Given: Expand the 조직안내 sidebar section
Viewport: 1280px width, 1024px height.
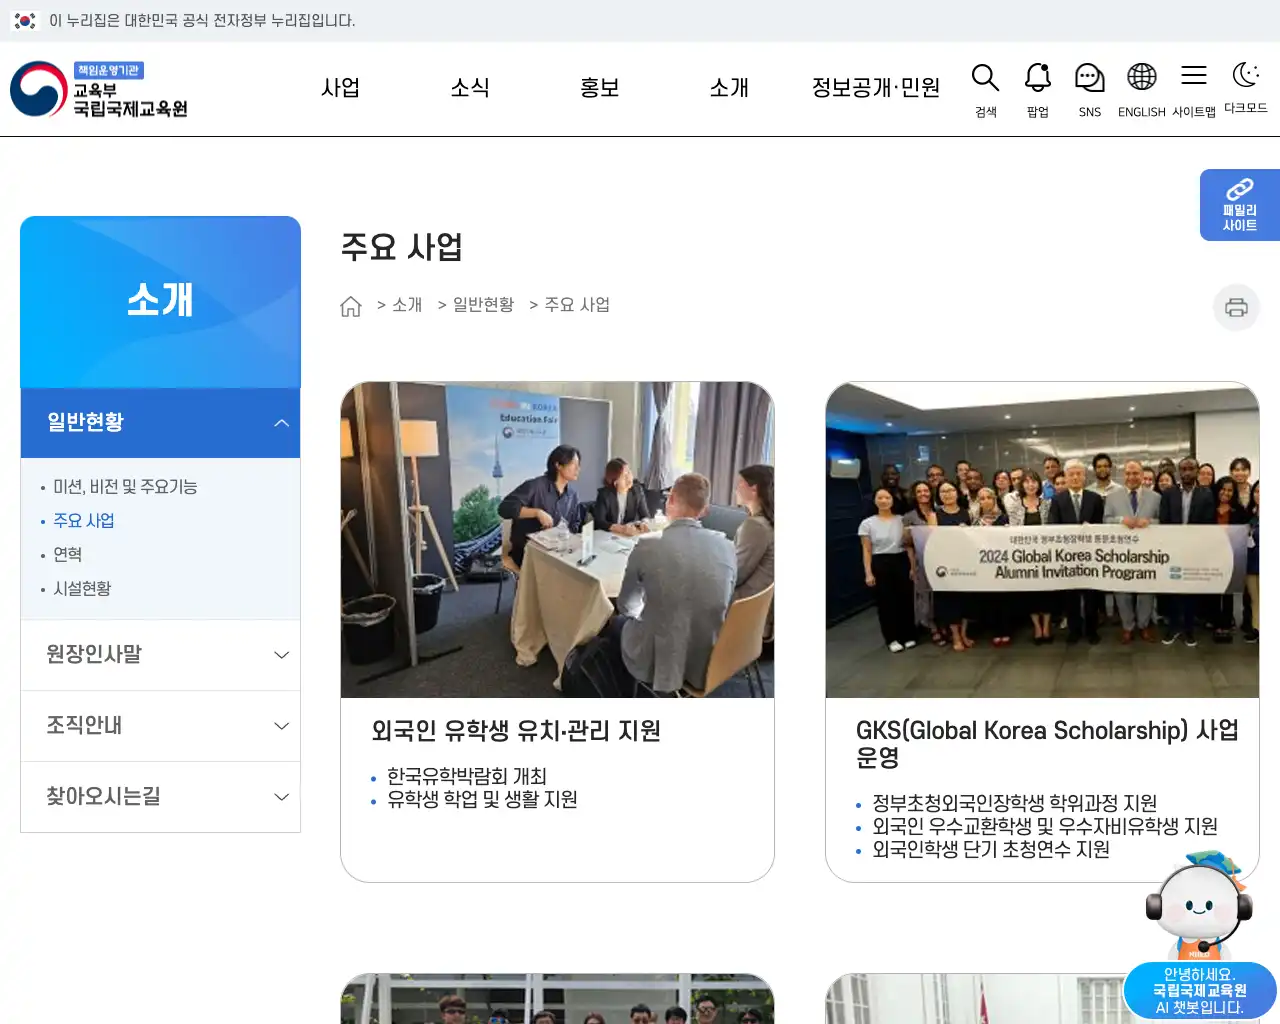Looking at the screenshot, I should (x=160, y=726).
